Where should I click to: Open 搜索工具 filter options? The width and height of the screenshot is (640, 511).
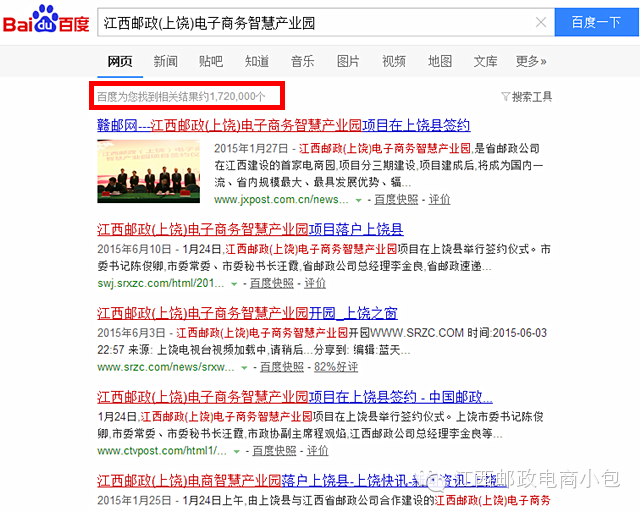(527, 97)
